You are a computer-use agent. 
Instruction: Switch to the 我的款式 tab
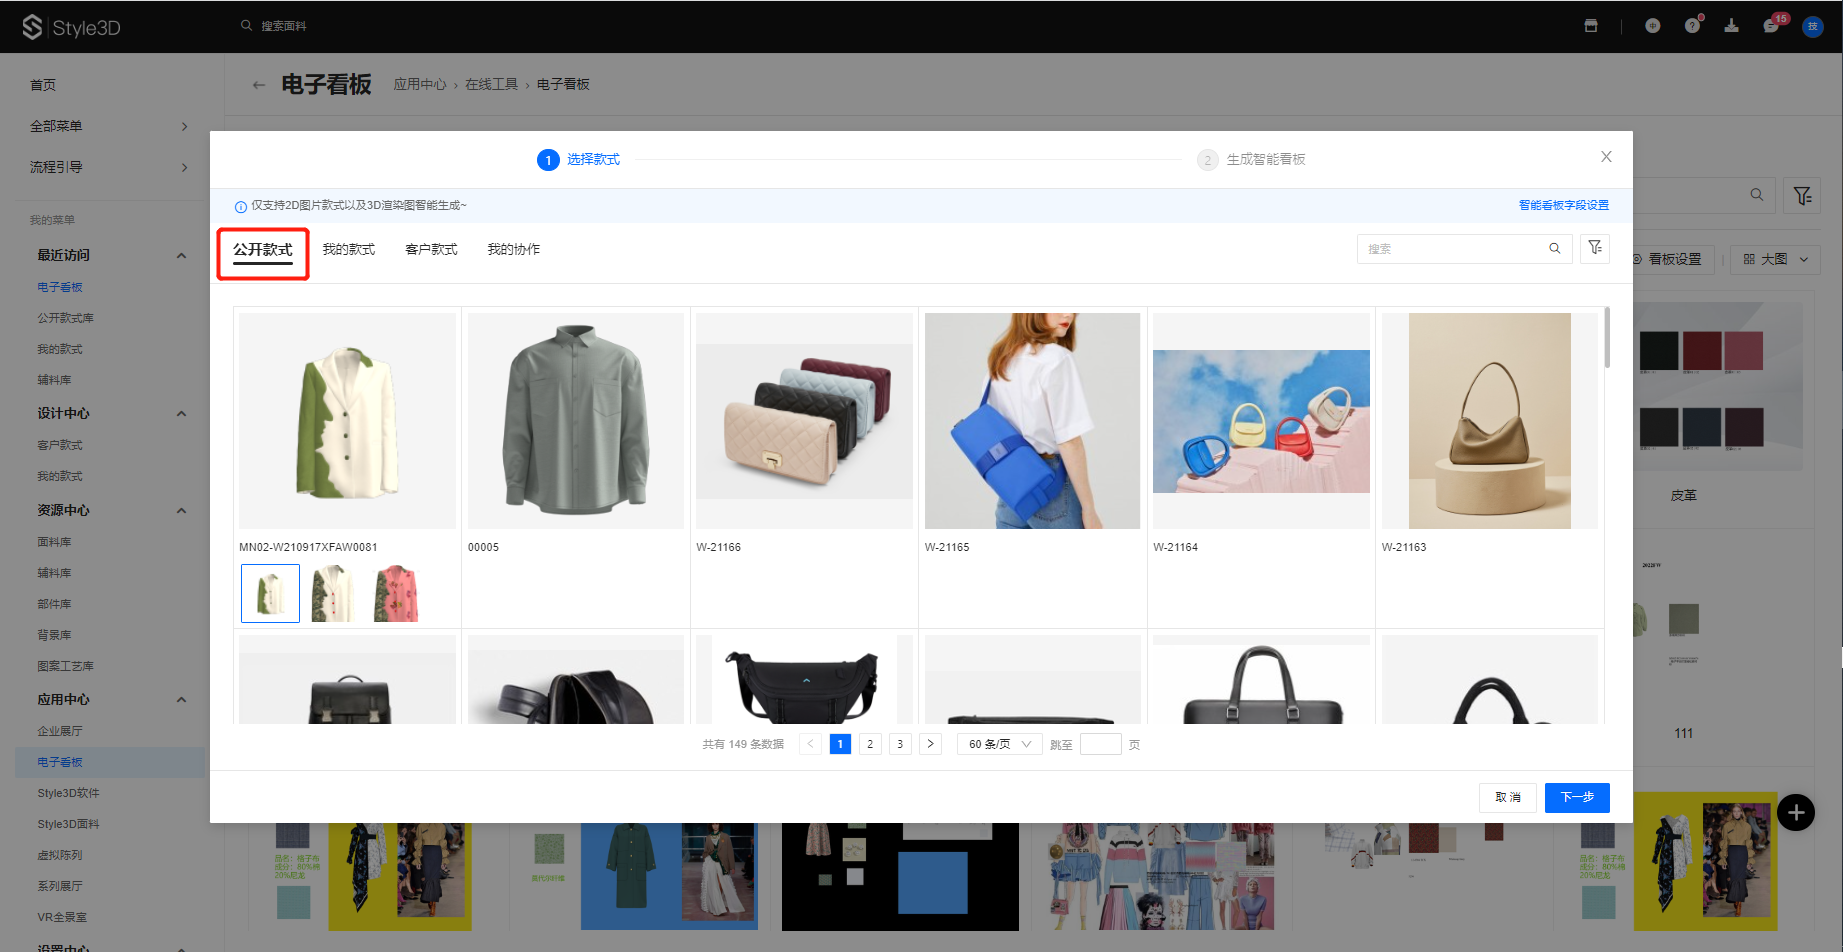tap(348, 249)
